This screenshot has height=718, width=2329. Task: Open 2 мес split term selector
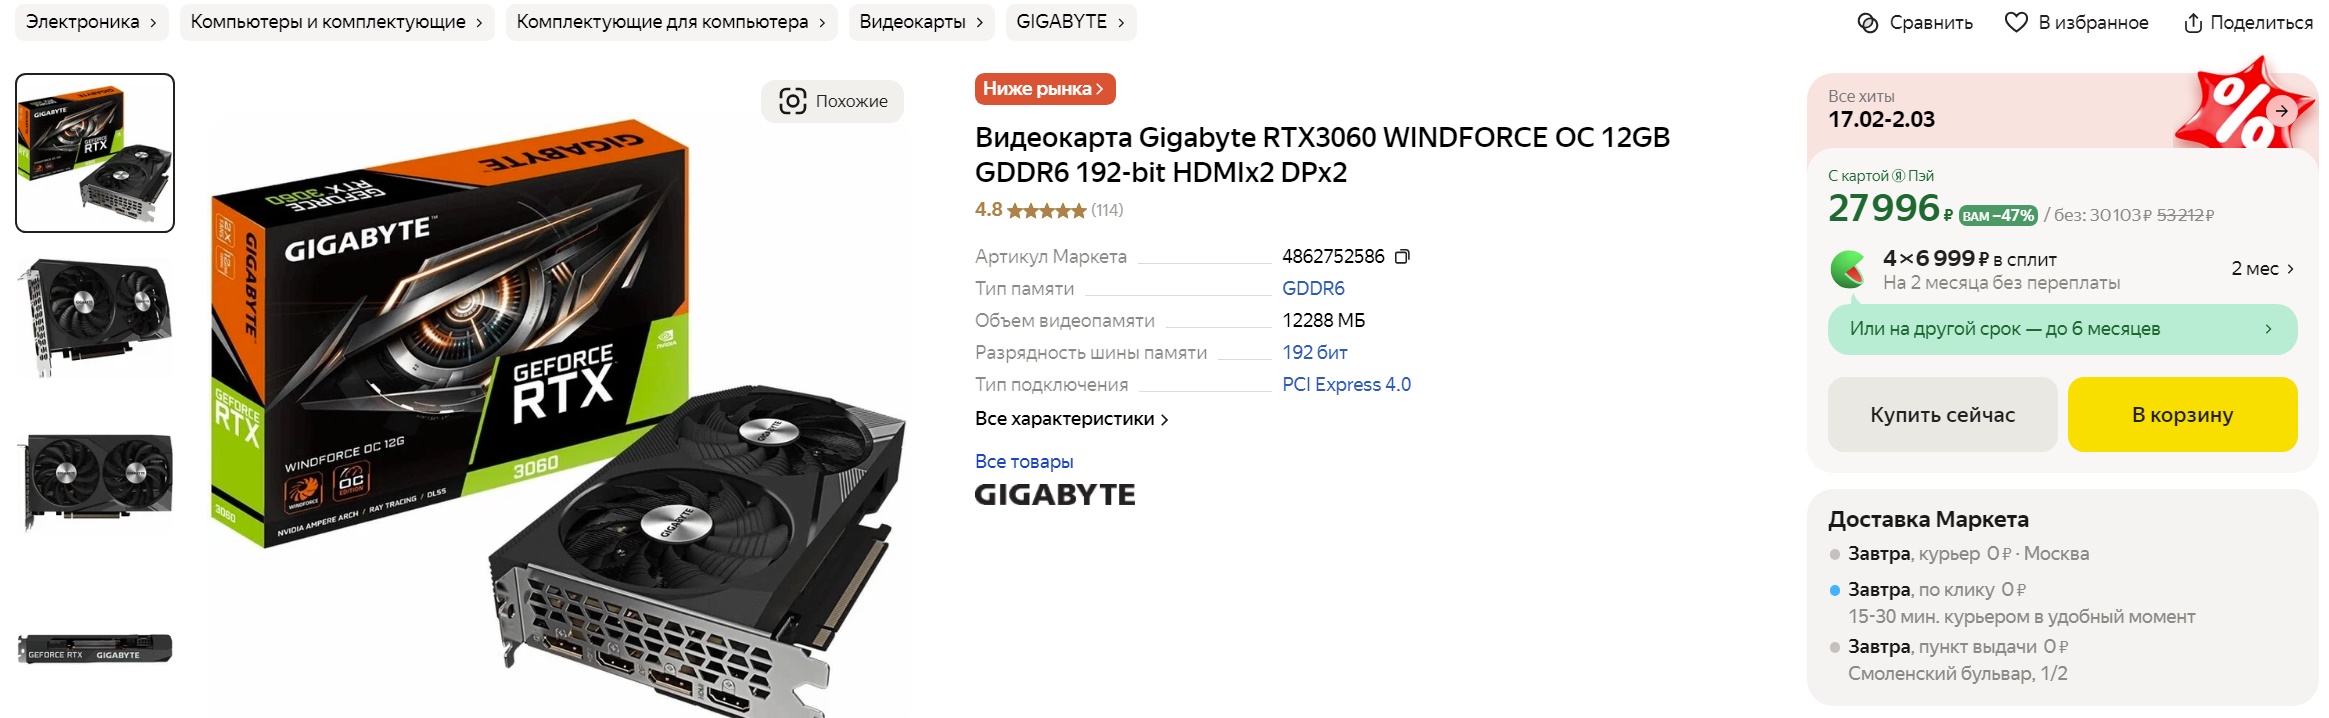point(2262,269)
